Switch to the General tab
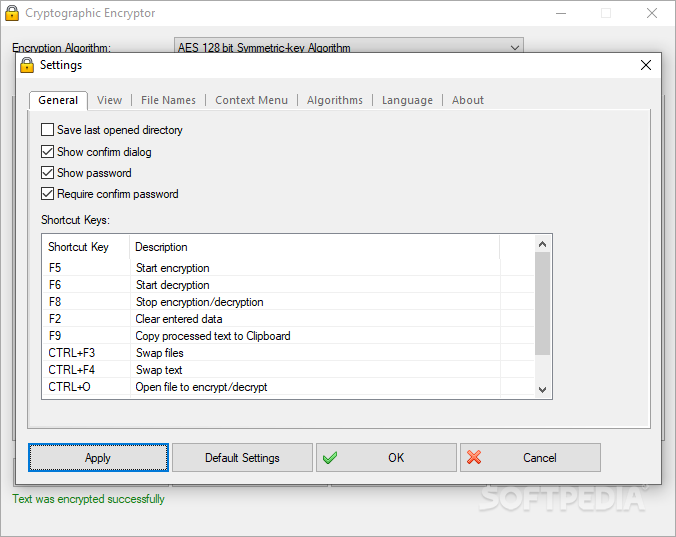676x537 pixels. pyautogui.click(x=58, y=100)
